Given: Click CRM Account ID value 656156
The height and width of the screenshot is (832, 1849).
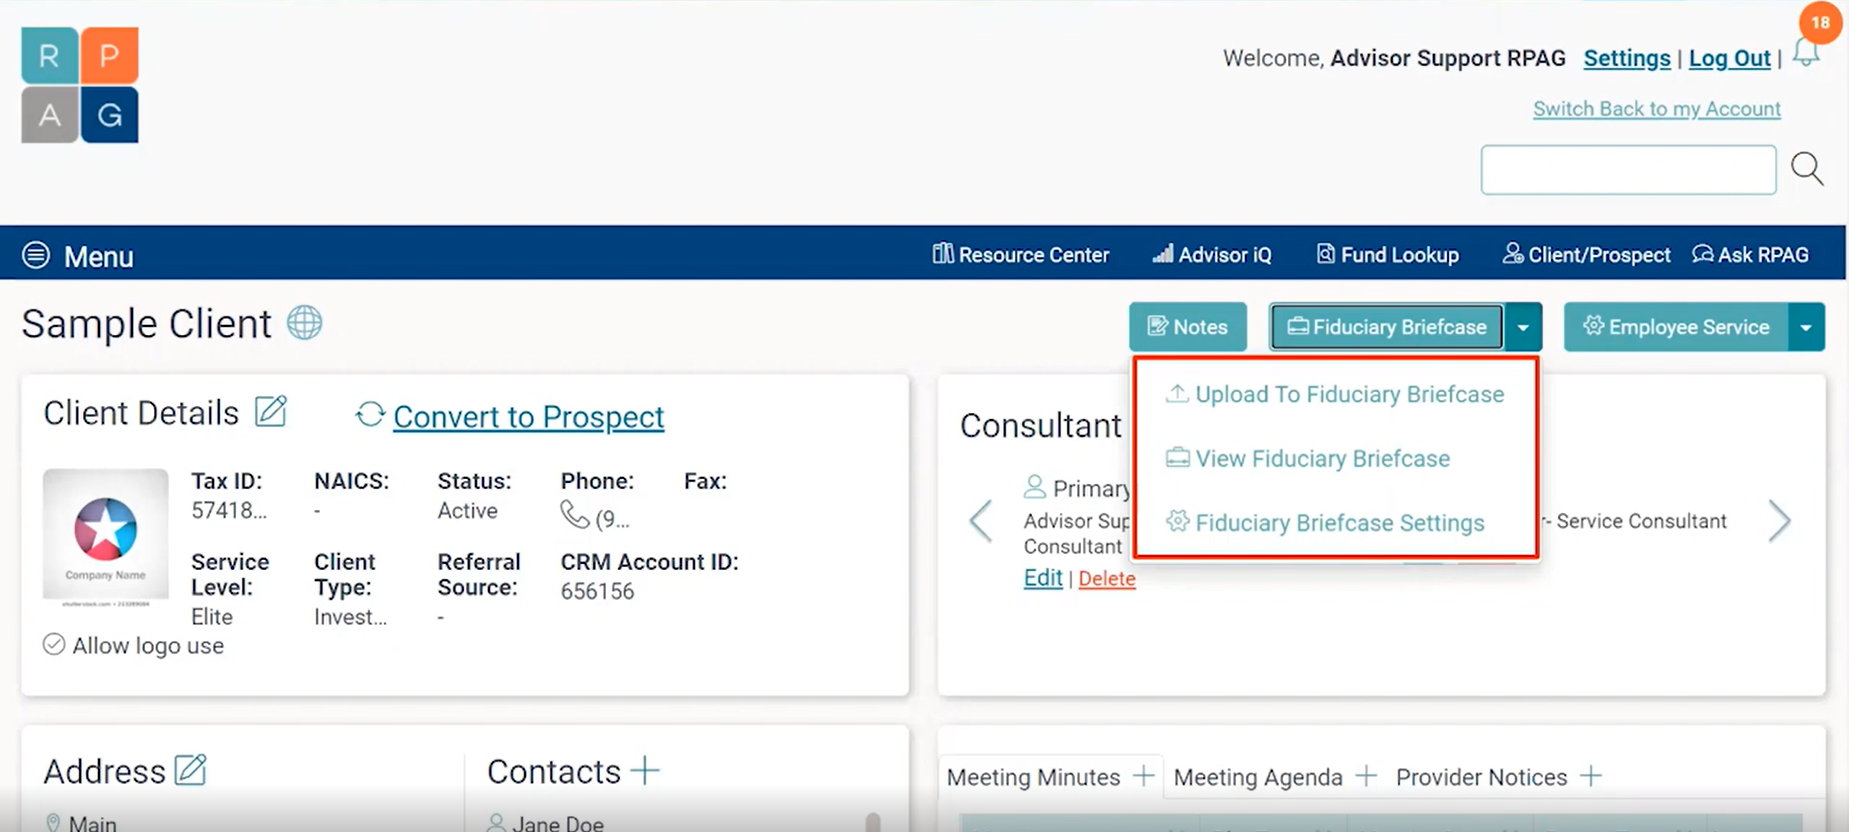Looking at the screenshot, I should pyautogui.click(x=597, y=591).
